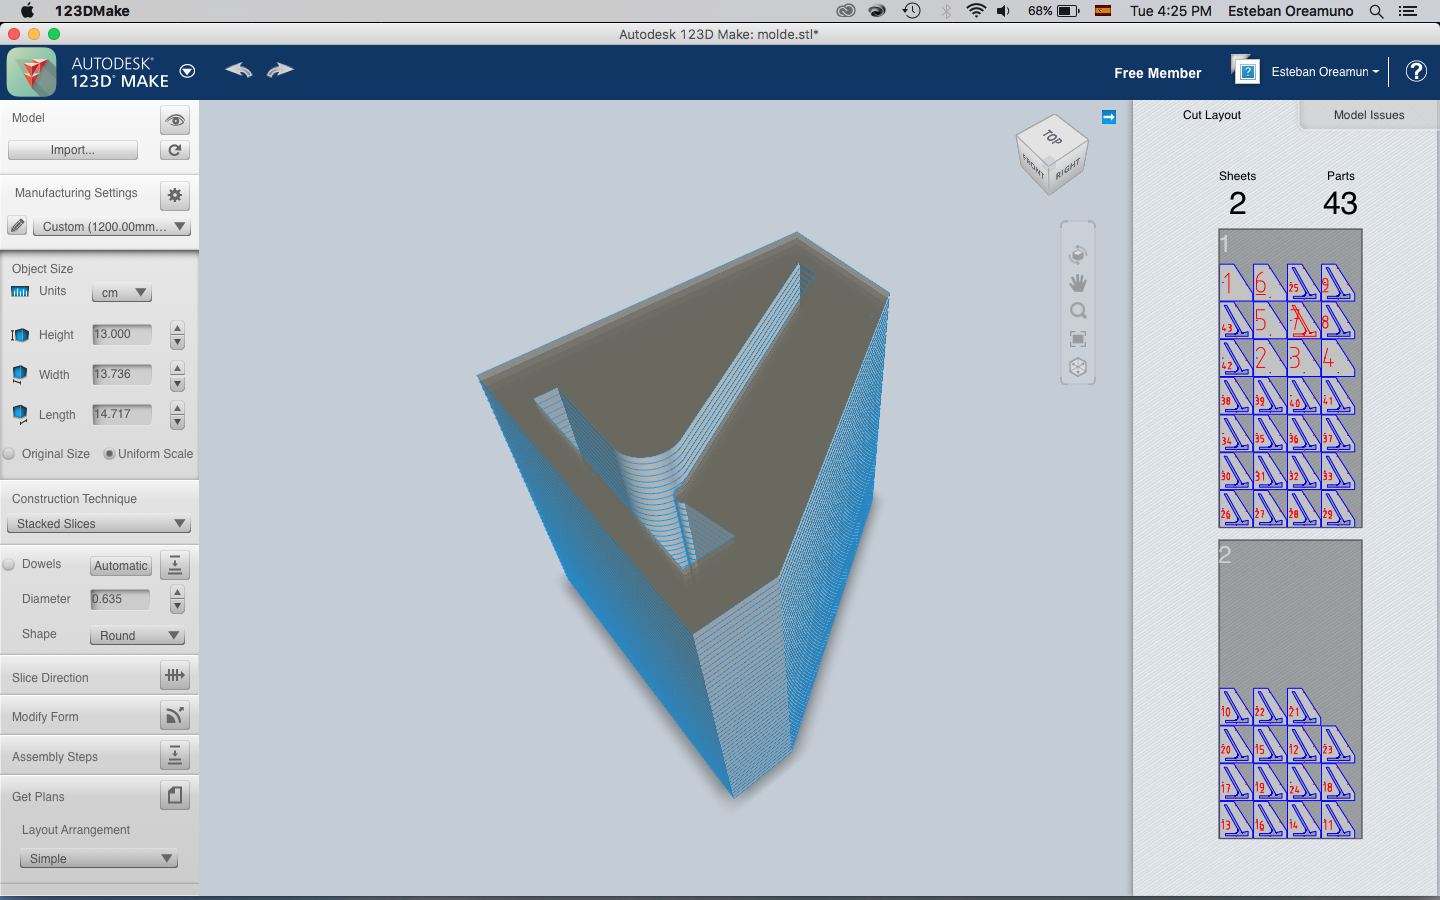The width and height of the screenshot is (1440, 900).
Task: Click the Length dimension icon
Action: [x=20, y=414]
